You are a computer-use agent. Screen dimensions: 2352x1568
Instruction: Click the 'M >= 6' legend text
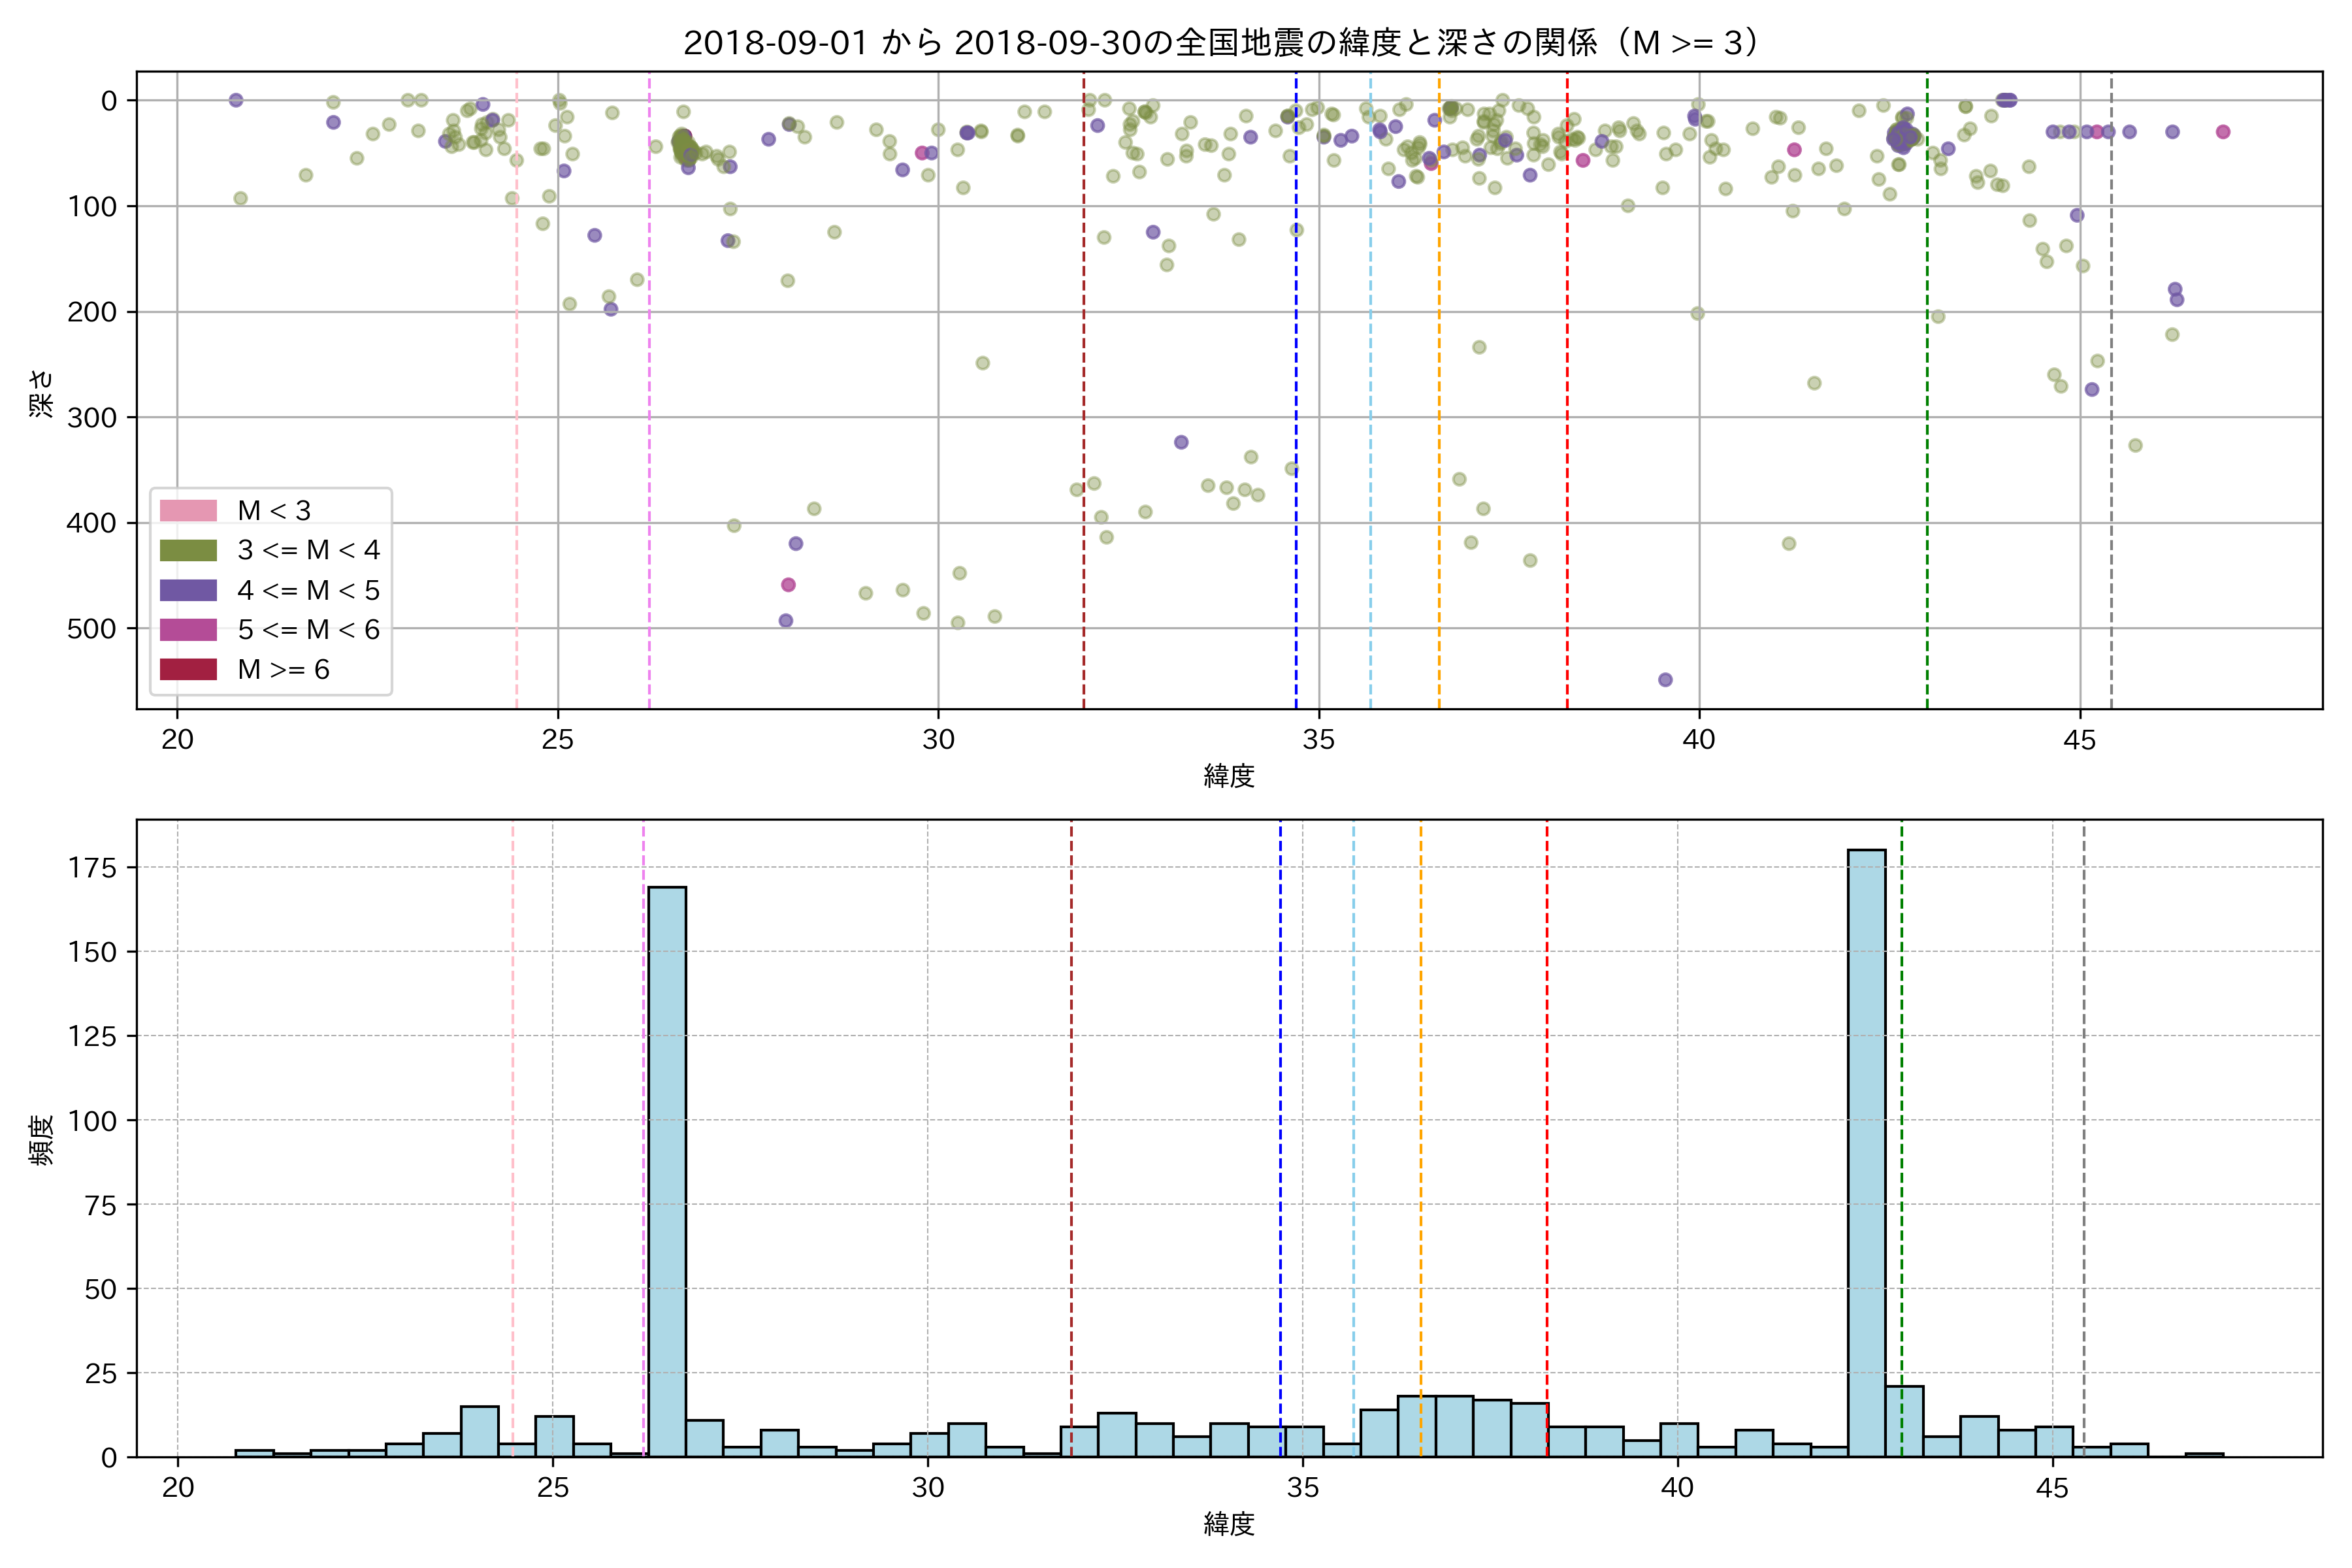(283, 669)
